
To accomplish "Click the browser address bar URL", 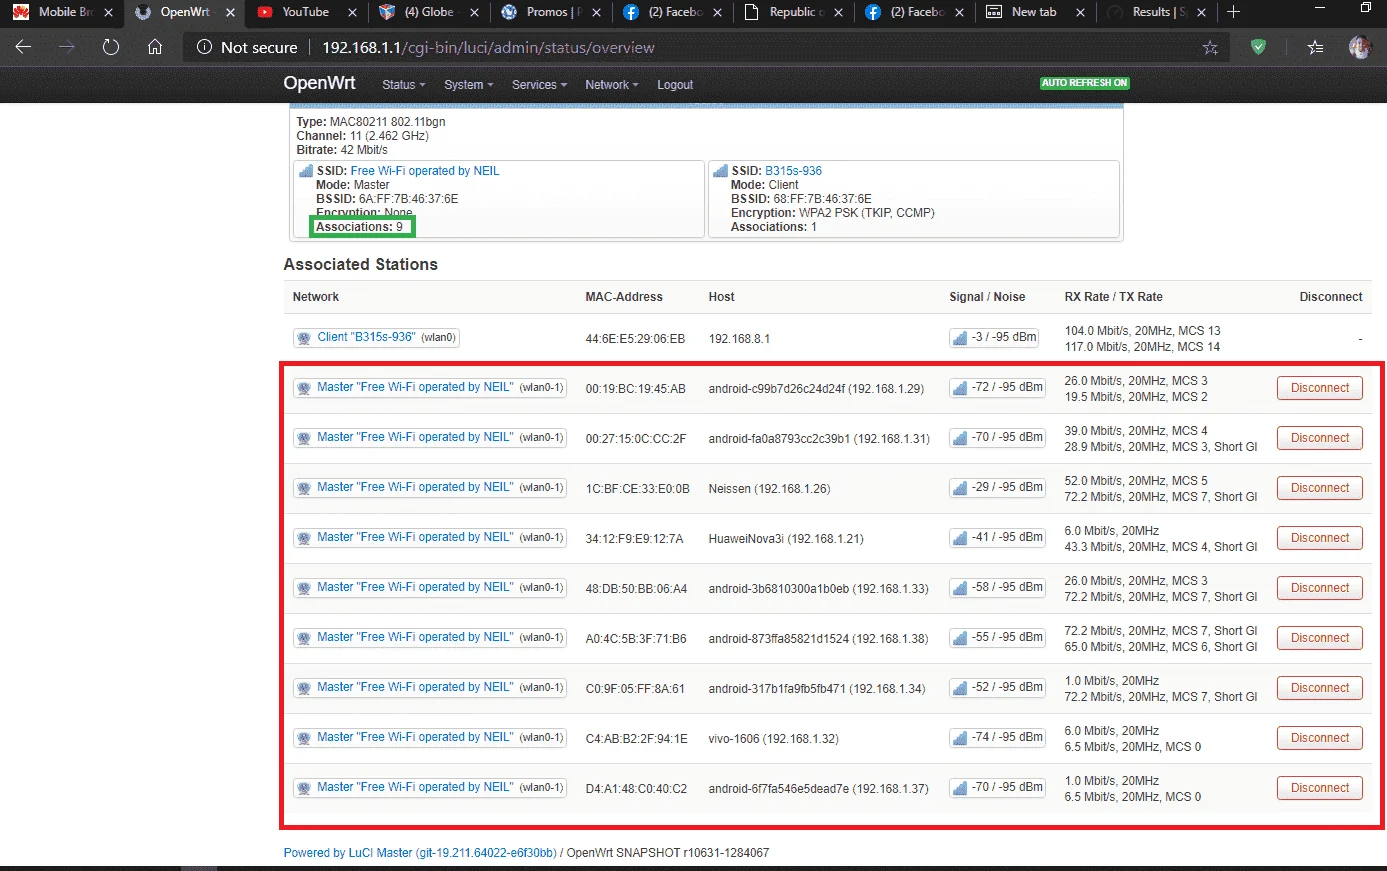I will 488,47.
